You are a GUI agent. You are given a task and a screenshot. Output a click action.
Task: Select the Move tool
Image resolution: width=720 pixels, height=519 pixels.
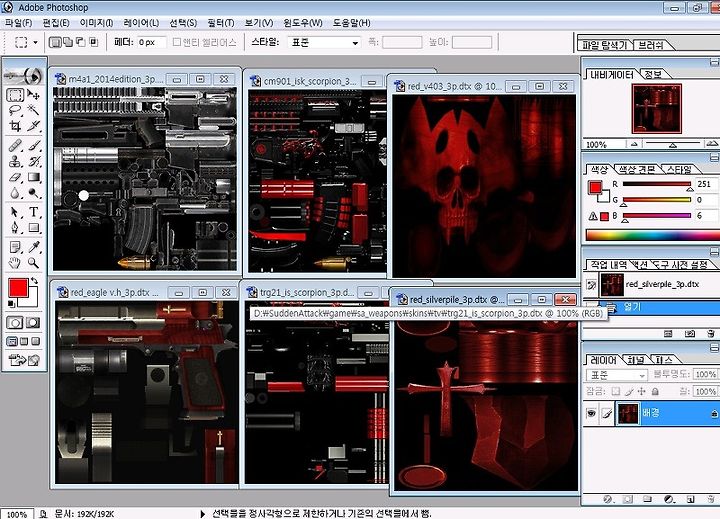pyautogui.click(x=33, y=95)
